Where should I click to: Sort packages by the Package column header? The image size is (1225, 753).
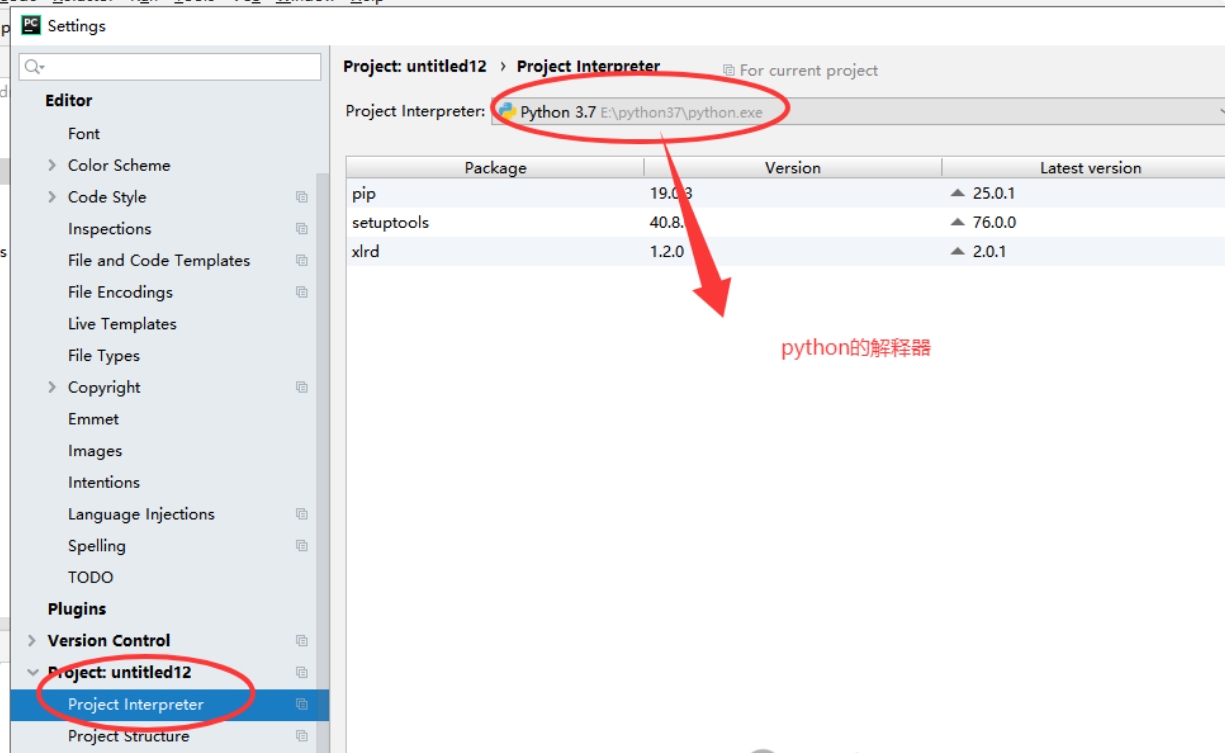click(495, 168)
